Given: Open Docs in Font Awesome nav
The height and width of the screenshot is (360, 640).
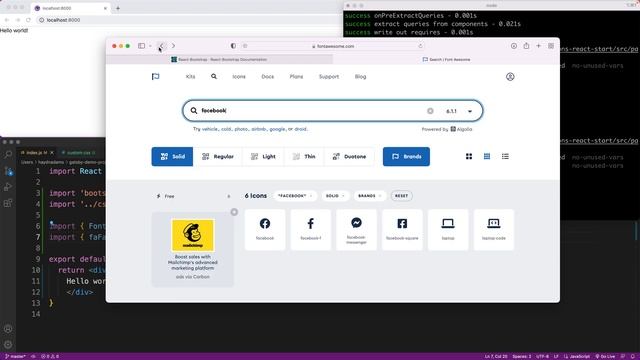Looking at the screenshot, I should (x=268, y=77).
